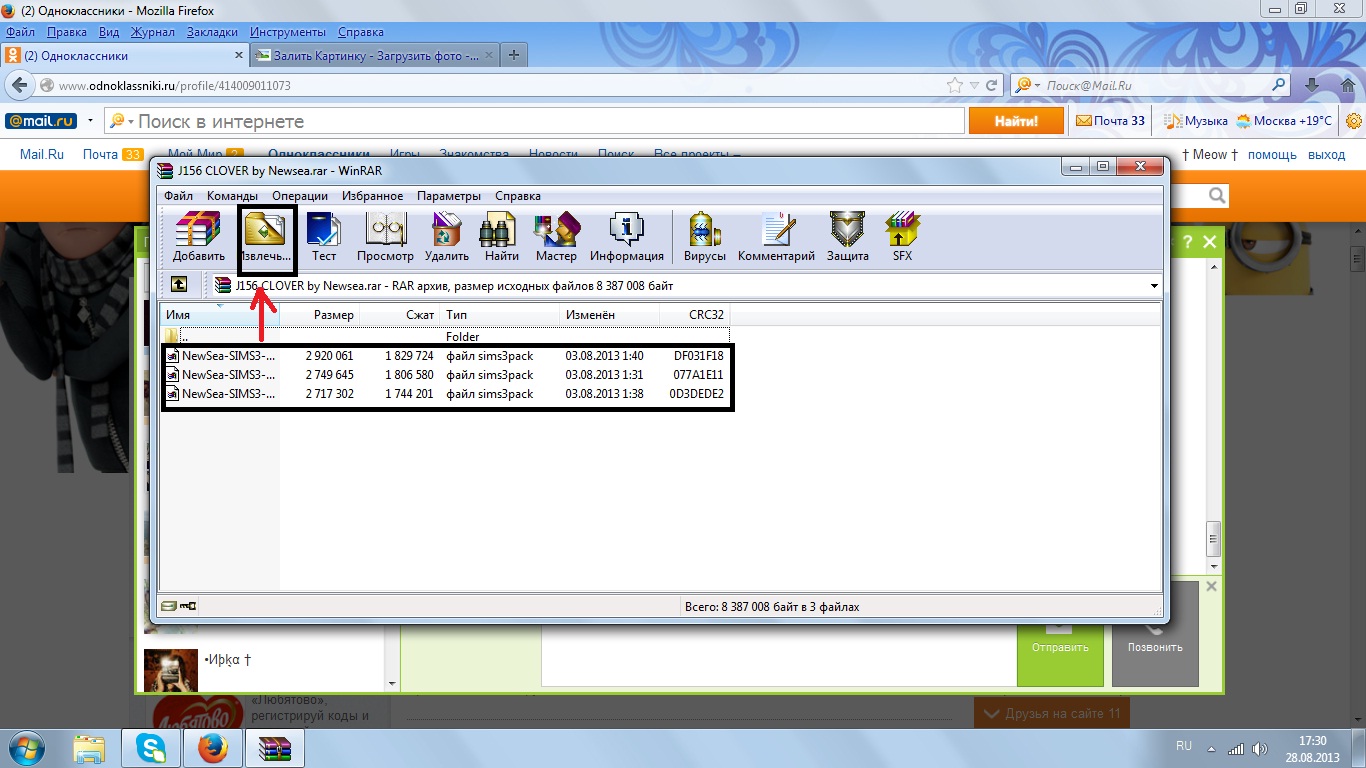
Task: Open Почта 33 in the Mail.ru toolbar
Action: (x=1110, y=121)
